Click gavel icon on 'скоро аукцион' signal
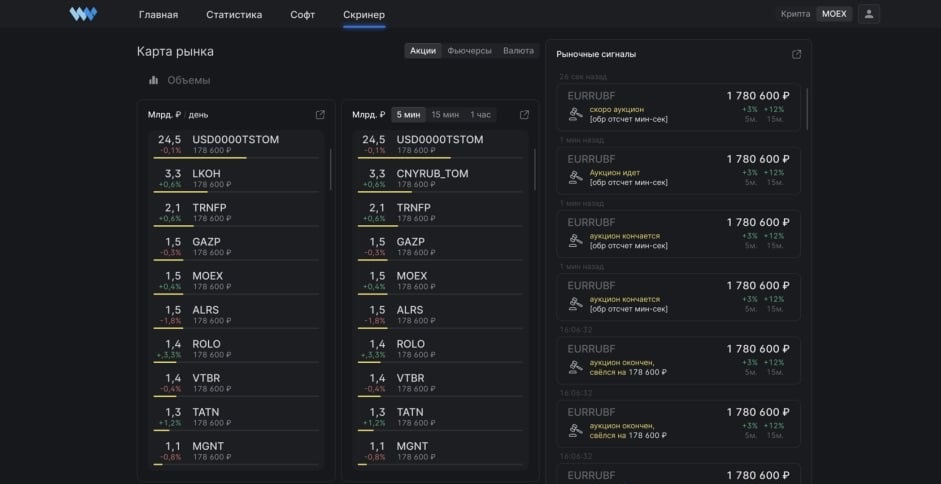Image resolution: width=941 pixels, height=484 pixels. coord(575,114)
